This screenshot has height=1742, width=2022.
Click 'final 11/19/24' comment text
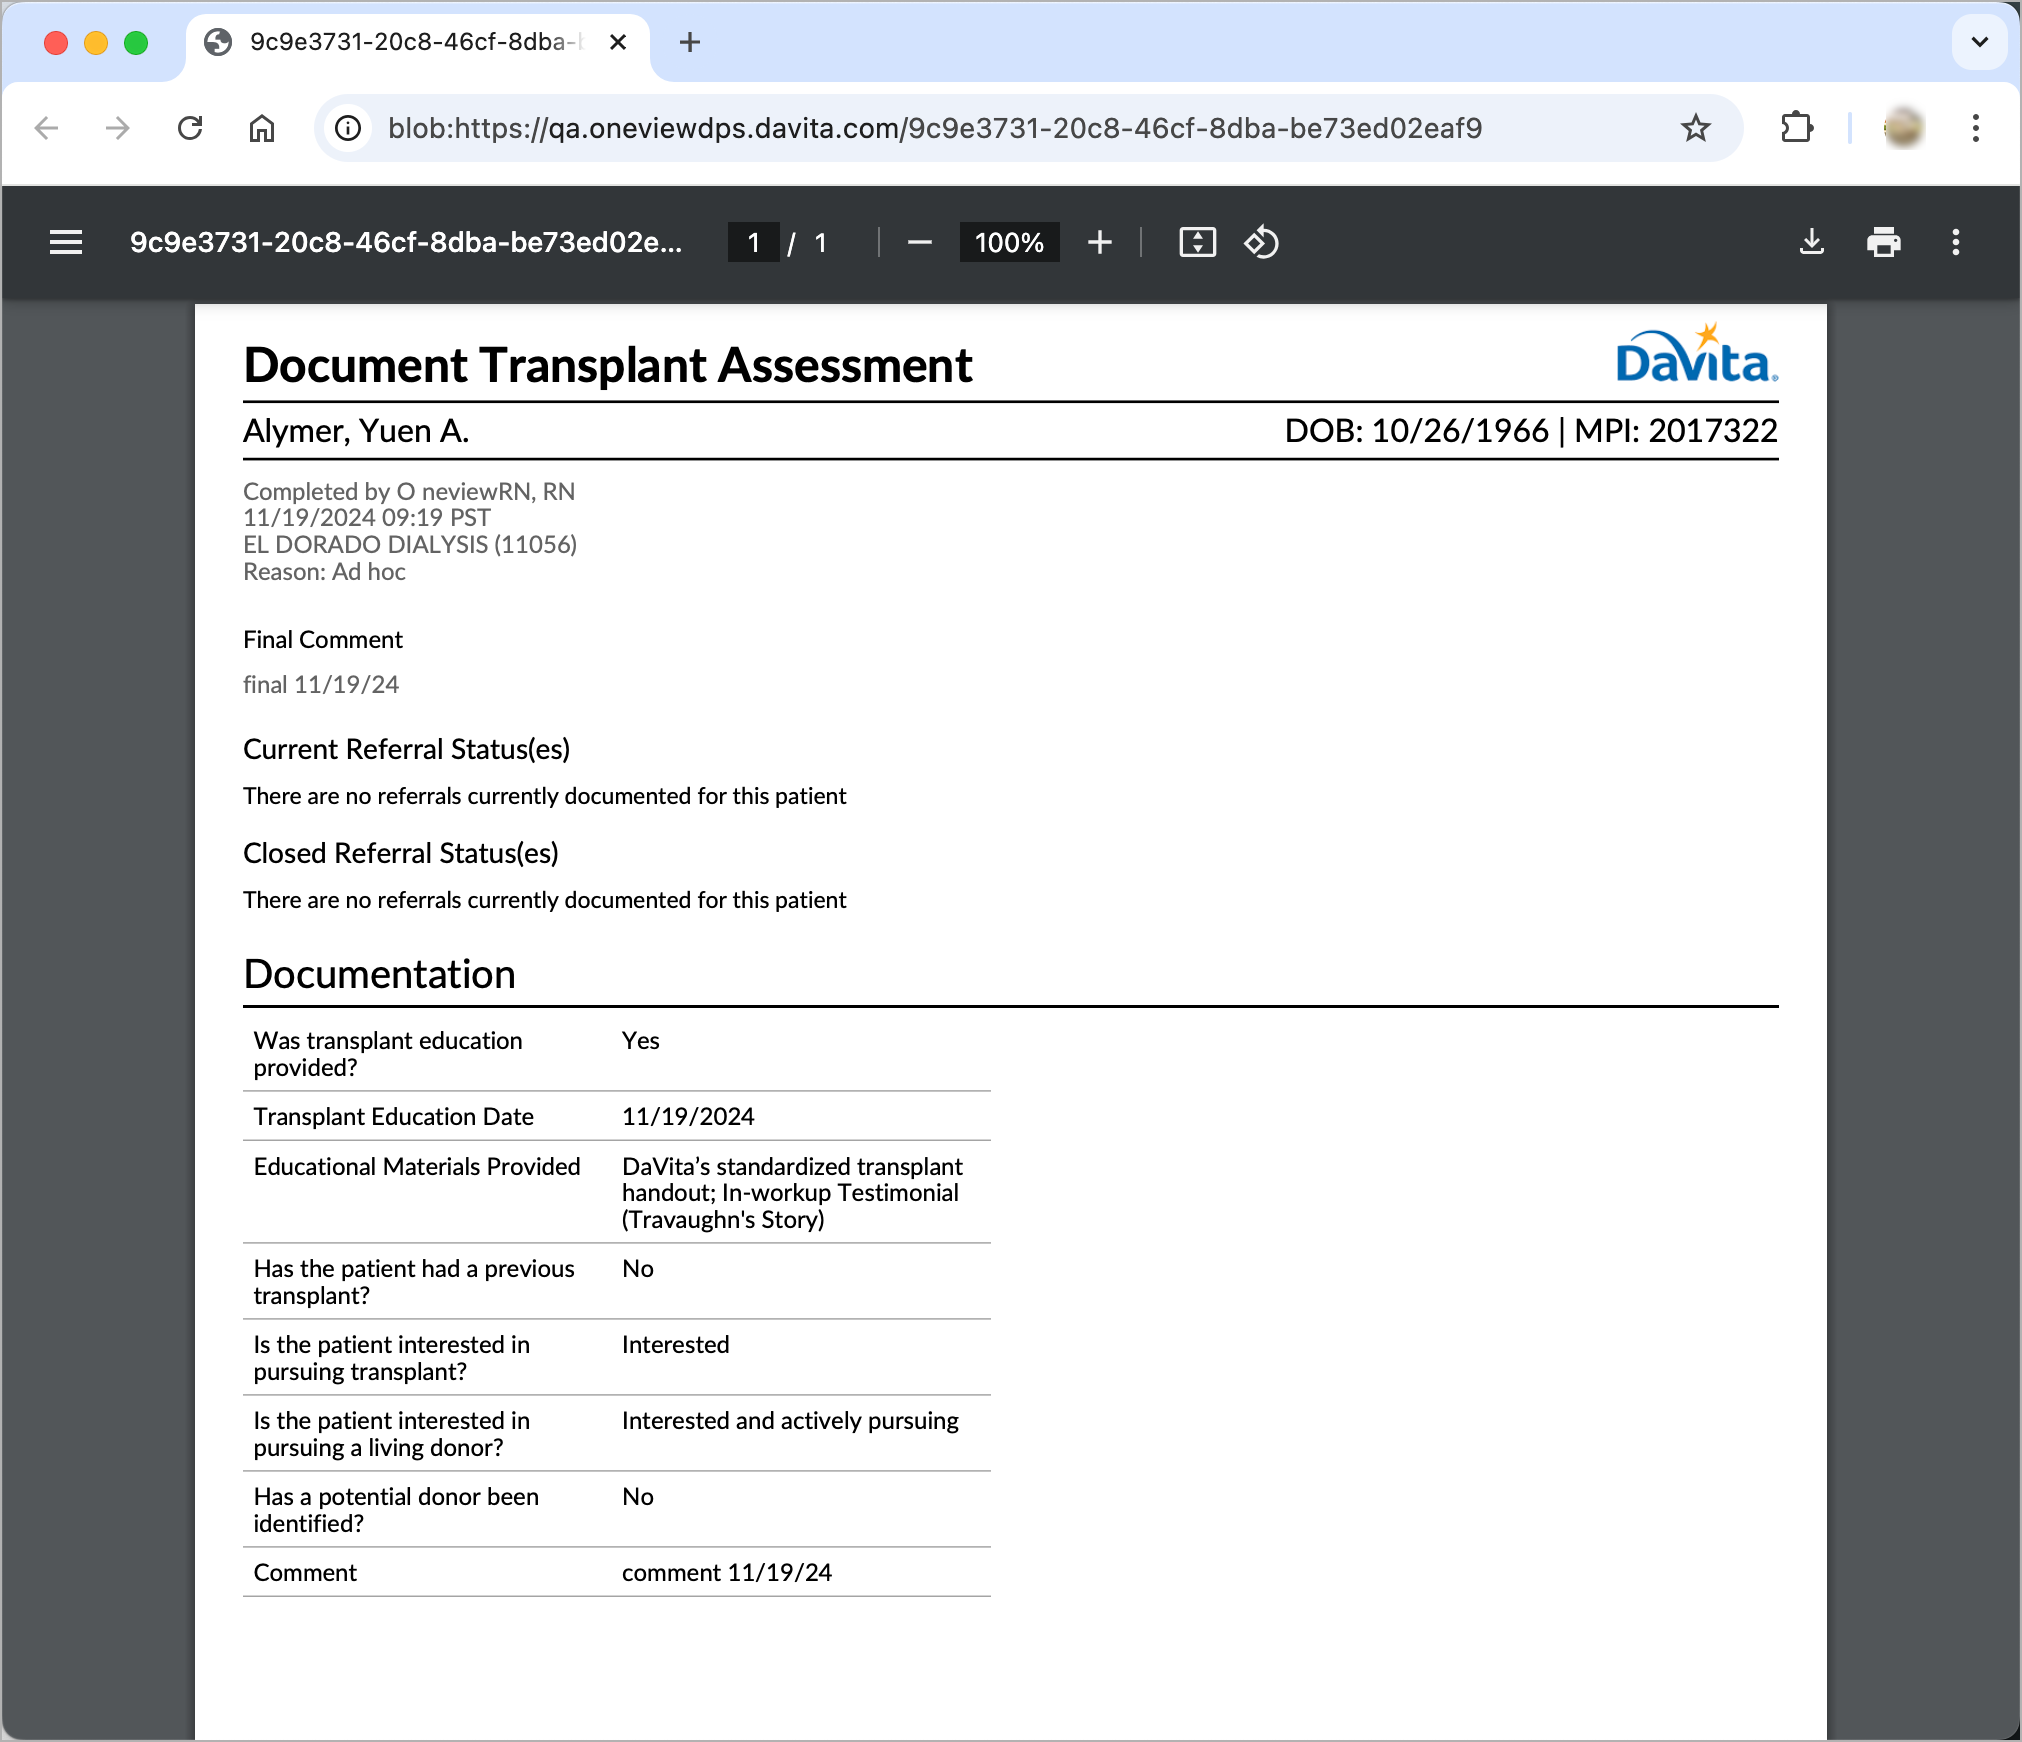321,684
